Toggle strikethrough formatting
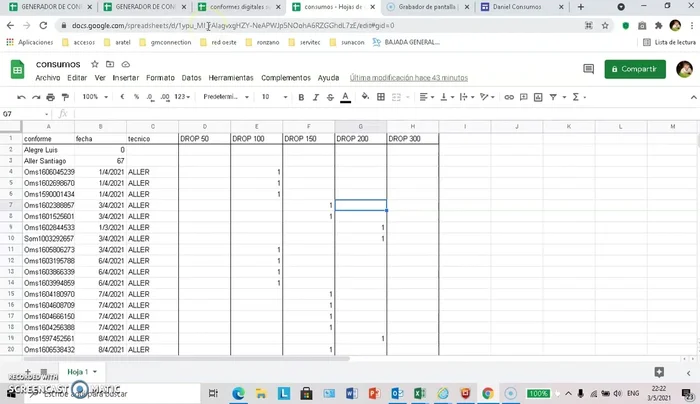Image resolution: width=700 pixels, height=404 pixels. 329,97
